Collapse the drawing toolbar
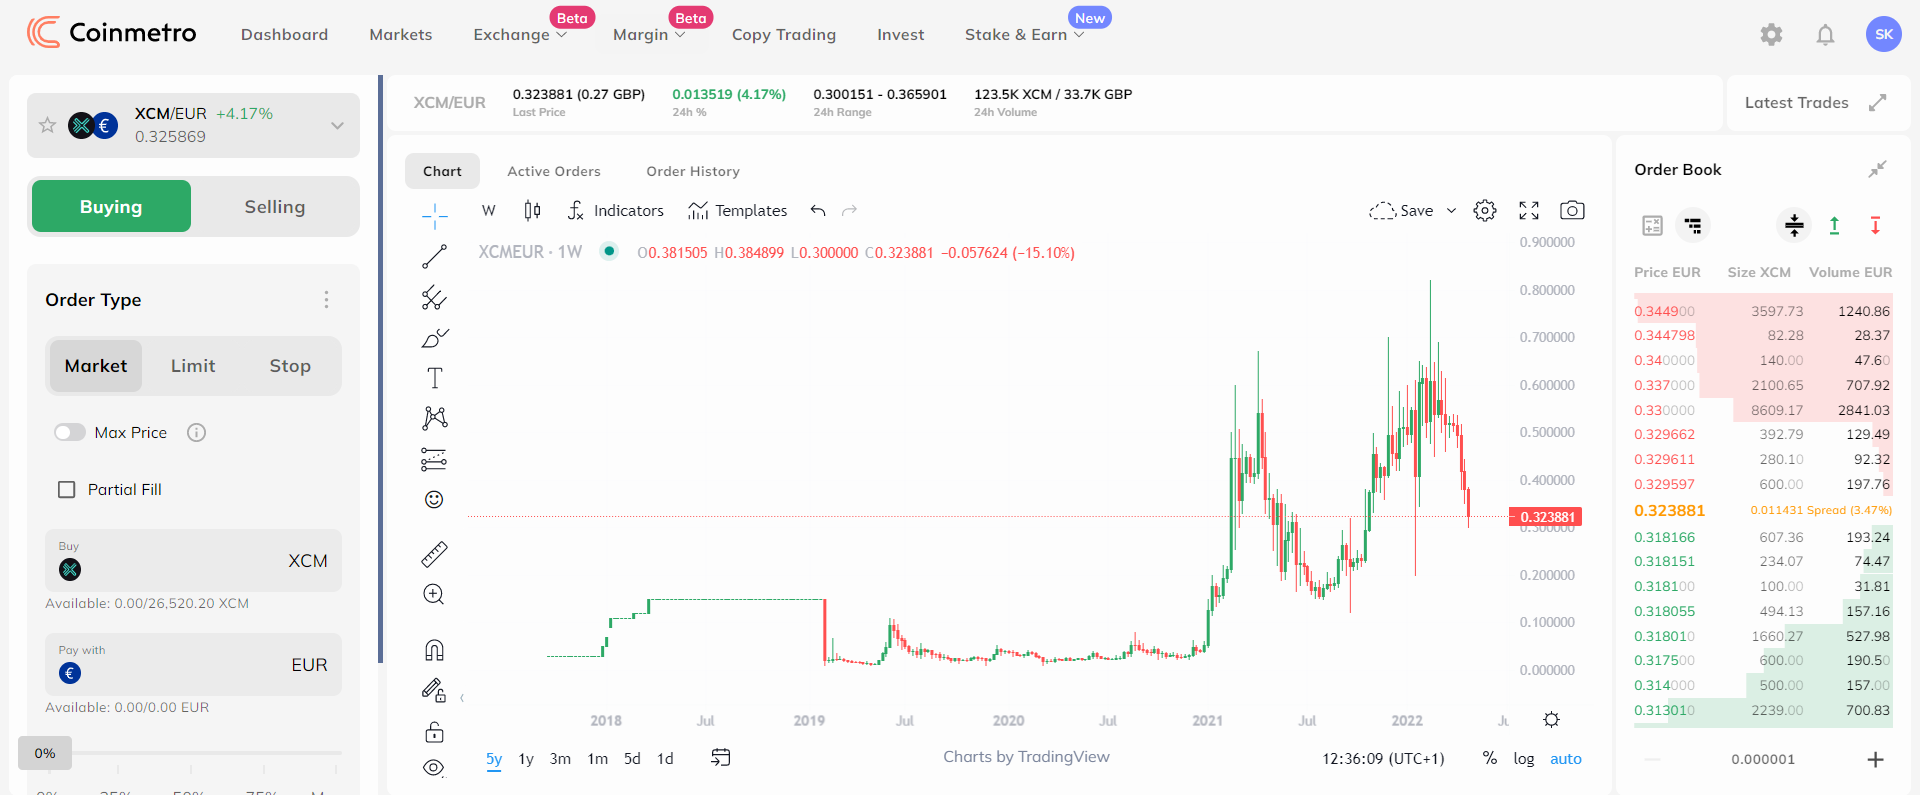Viewport: 1920px width, 795px height. pos(462,697)
